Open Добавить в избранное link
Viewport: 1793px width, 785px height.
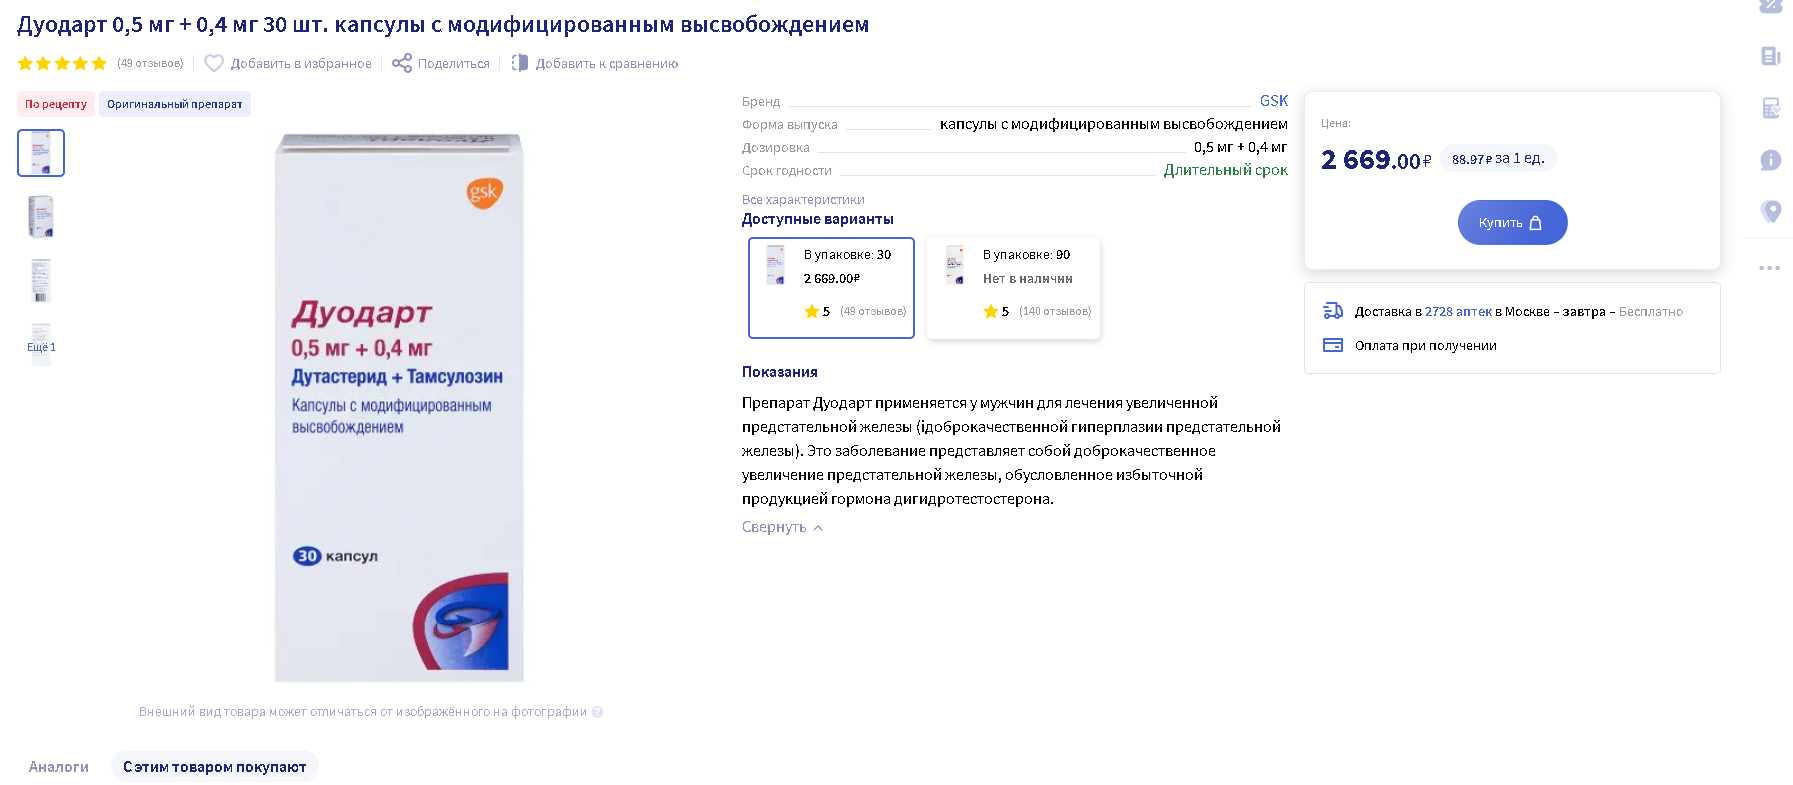[301, 63]
